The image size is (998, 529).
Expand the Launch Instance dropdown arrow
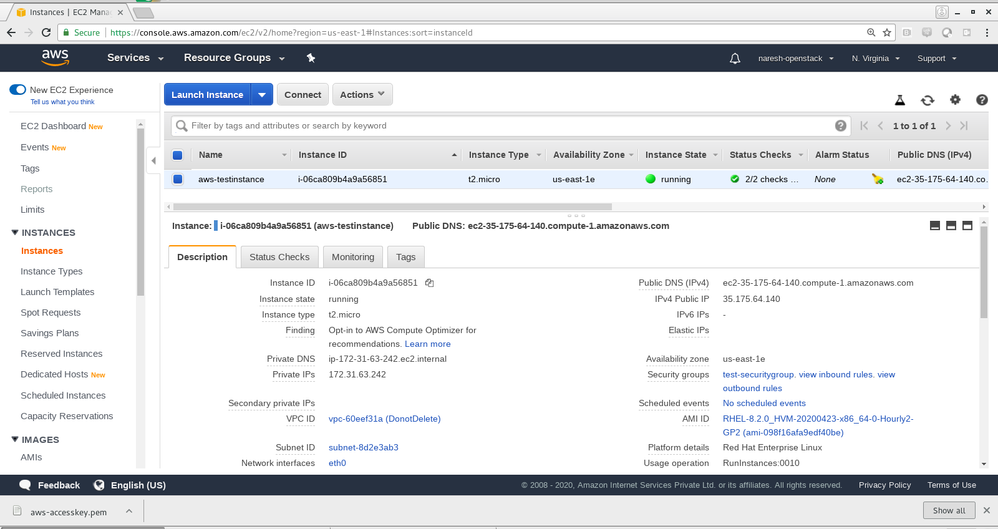tap(261, 95)
